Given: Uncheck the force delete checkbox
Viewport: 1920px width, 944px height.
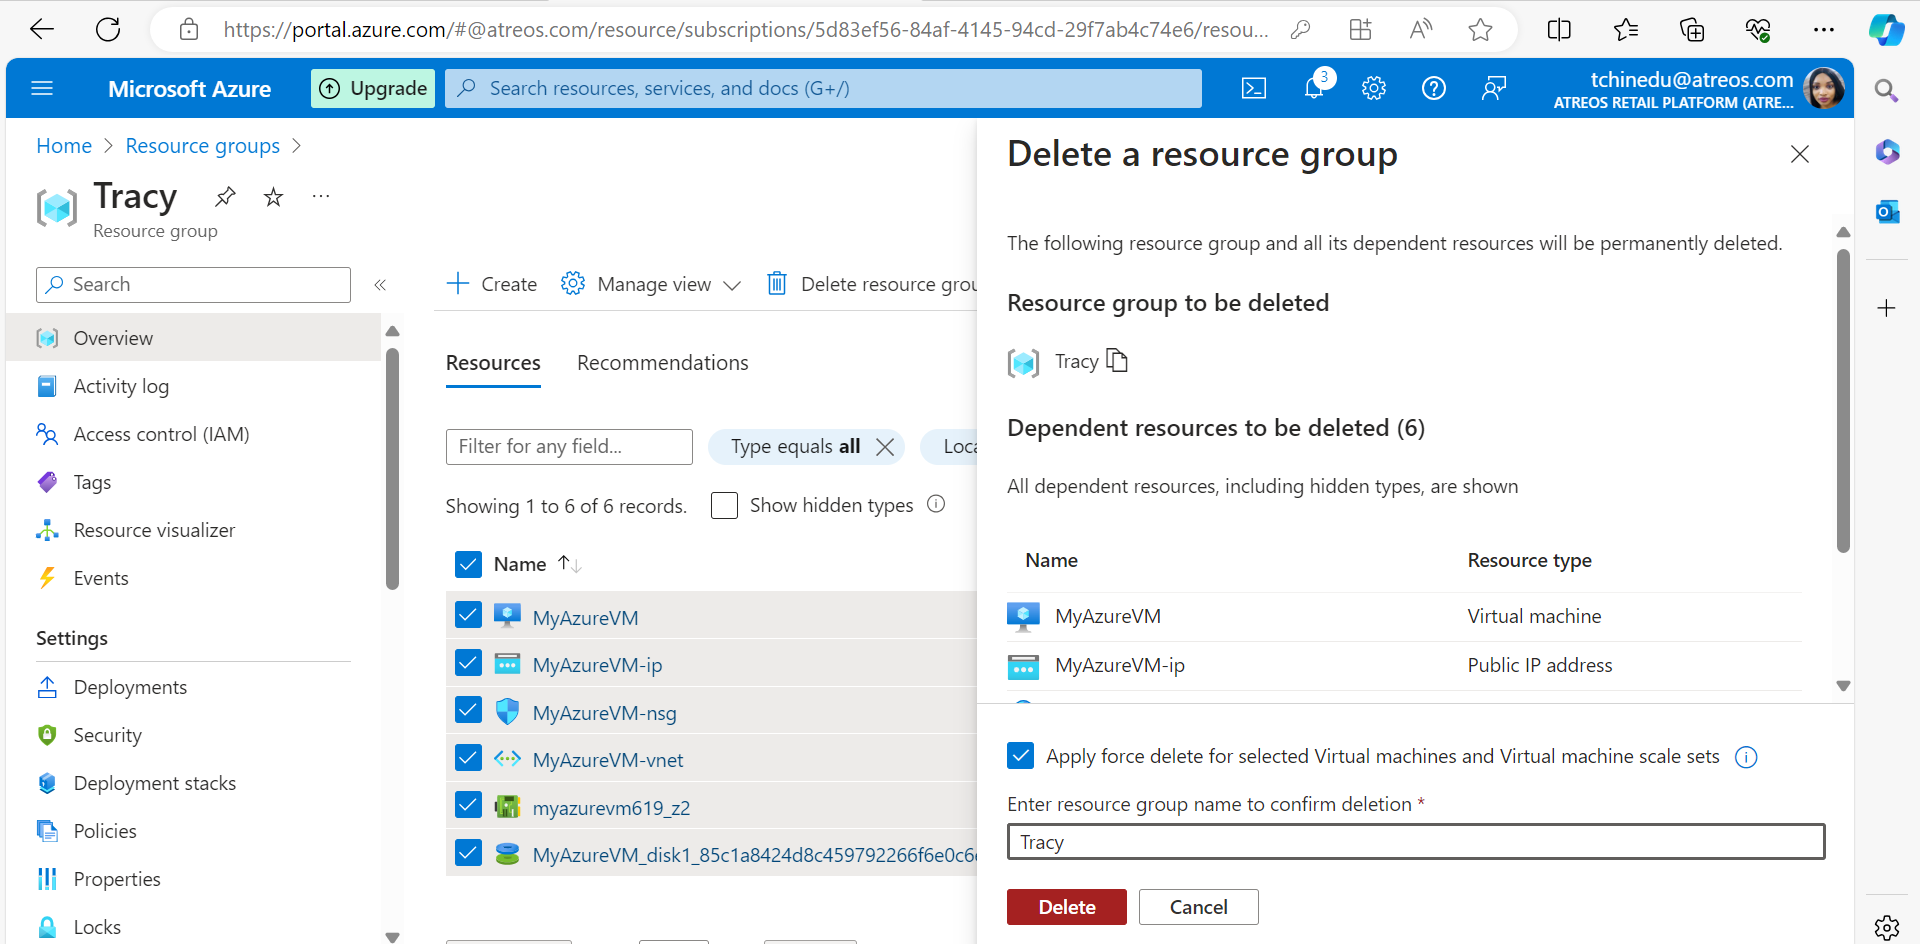Looking at the screenshot, I should pyautogui.click(x=1020, y=756).
